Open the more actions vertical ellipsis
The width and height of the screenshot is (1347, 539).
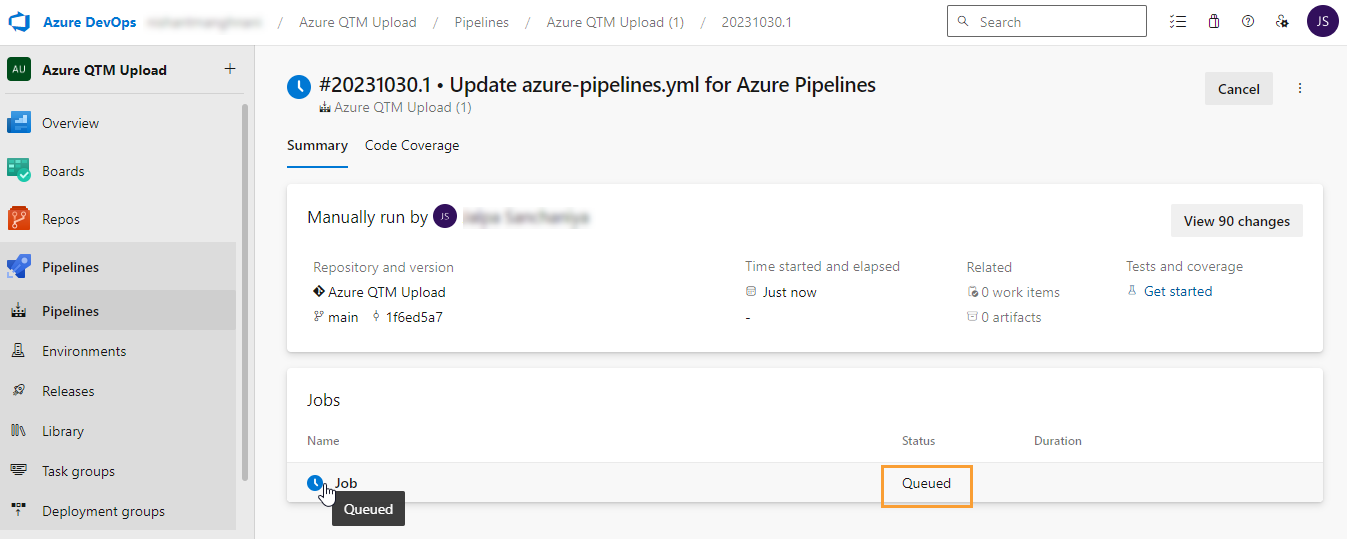[x=1300, y=89]
